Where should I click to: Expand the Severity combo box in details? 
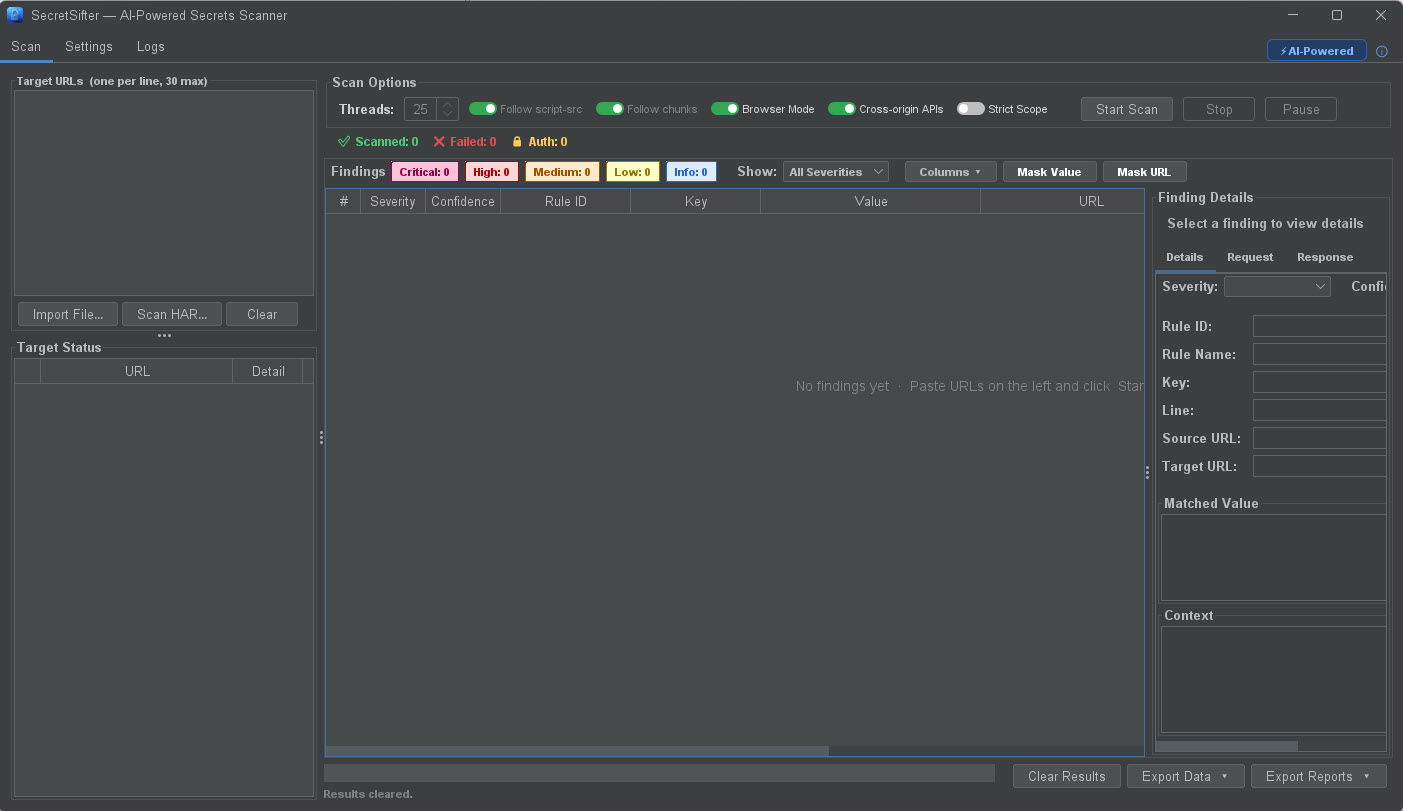1277,287
